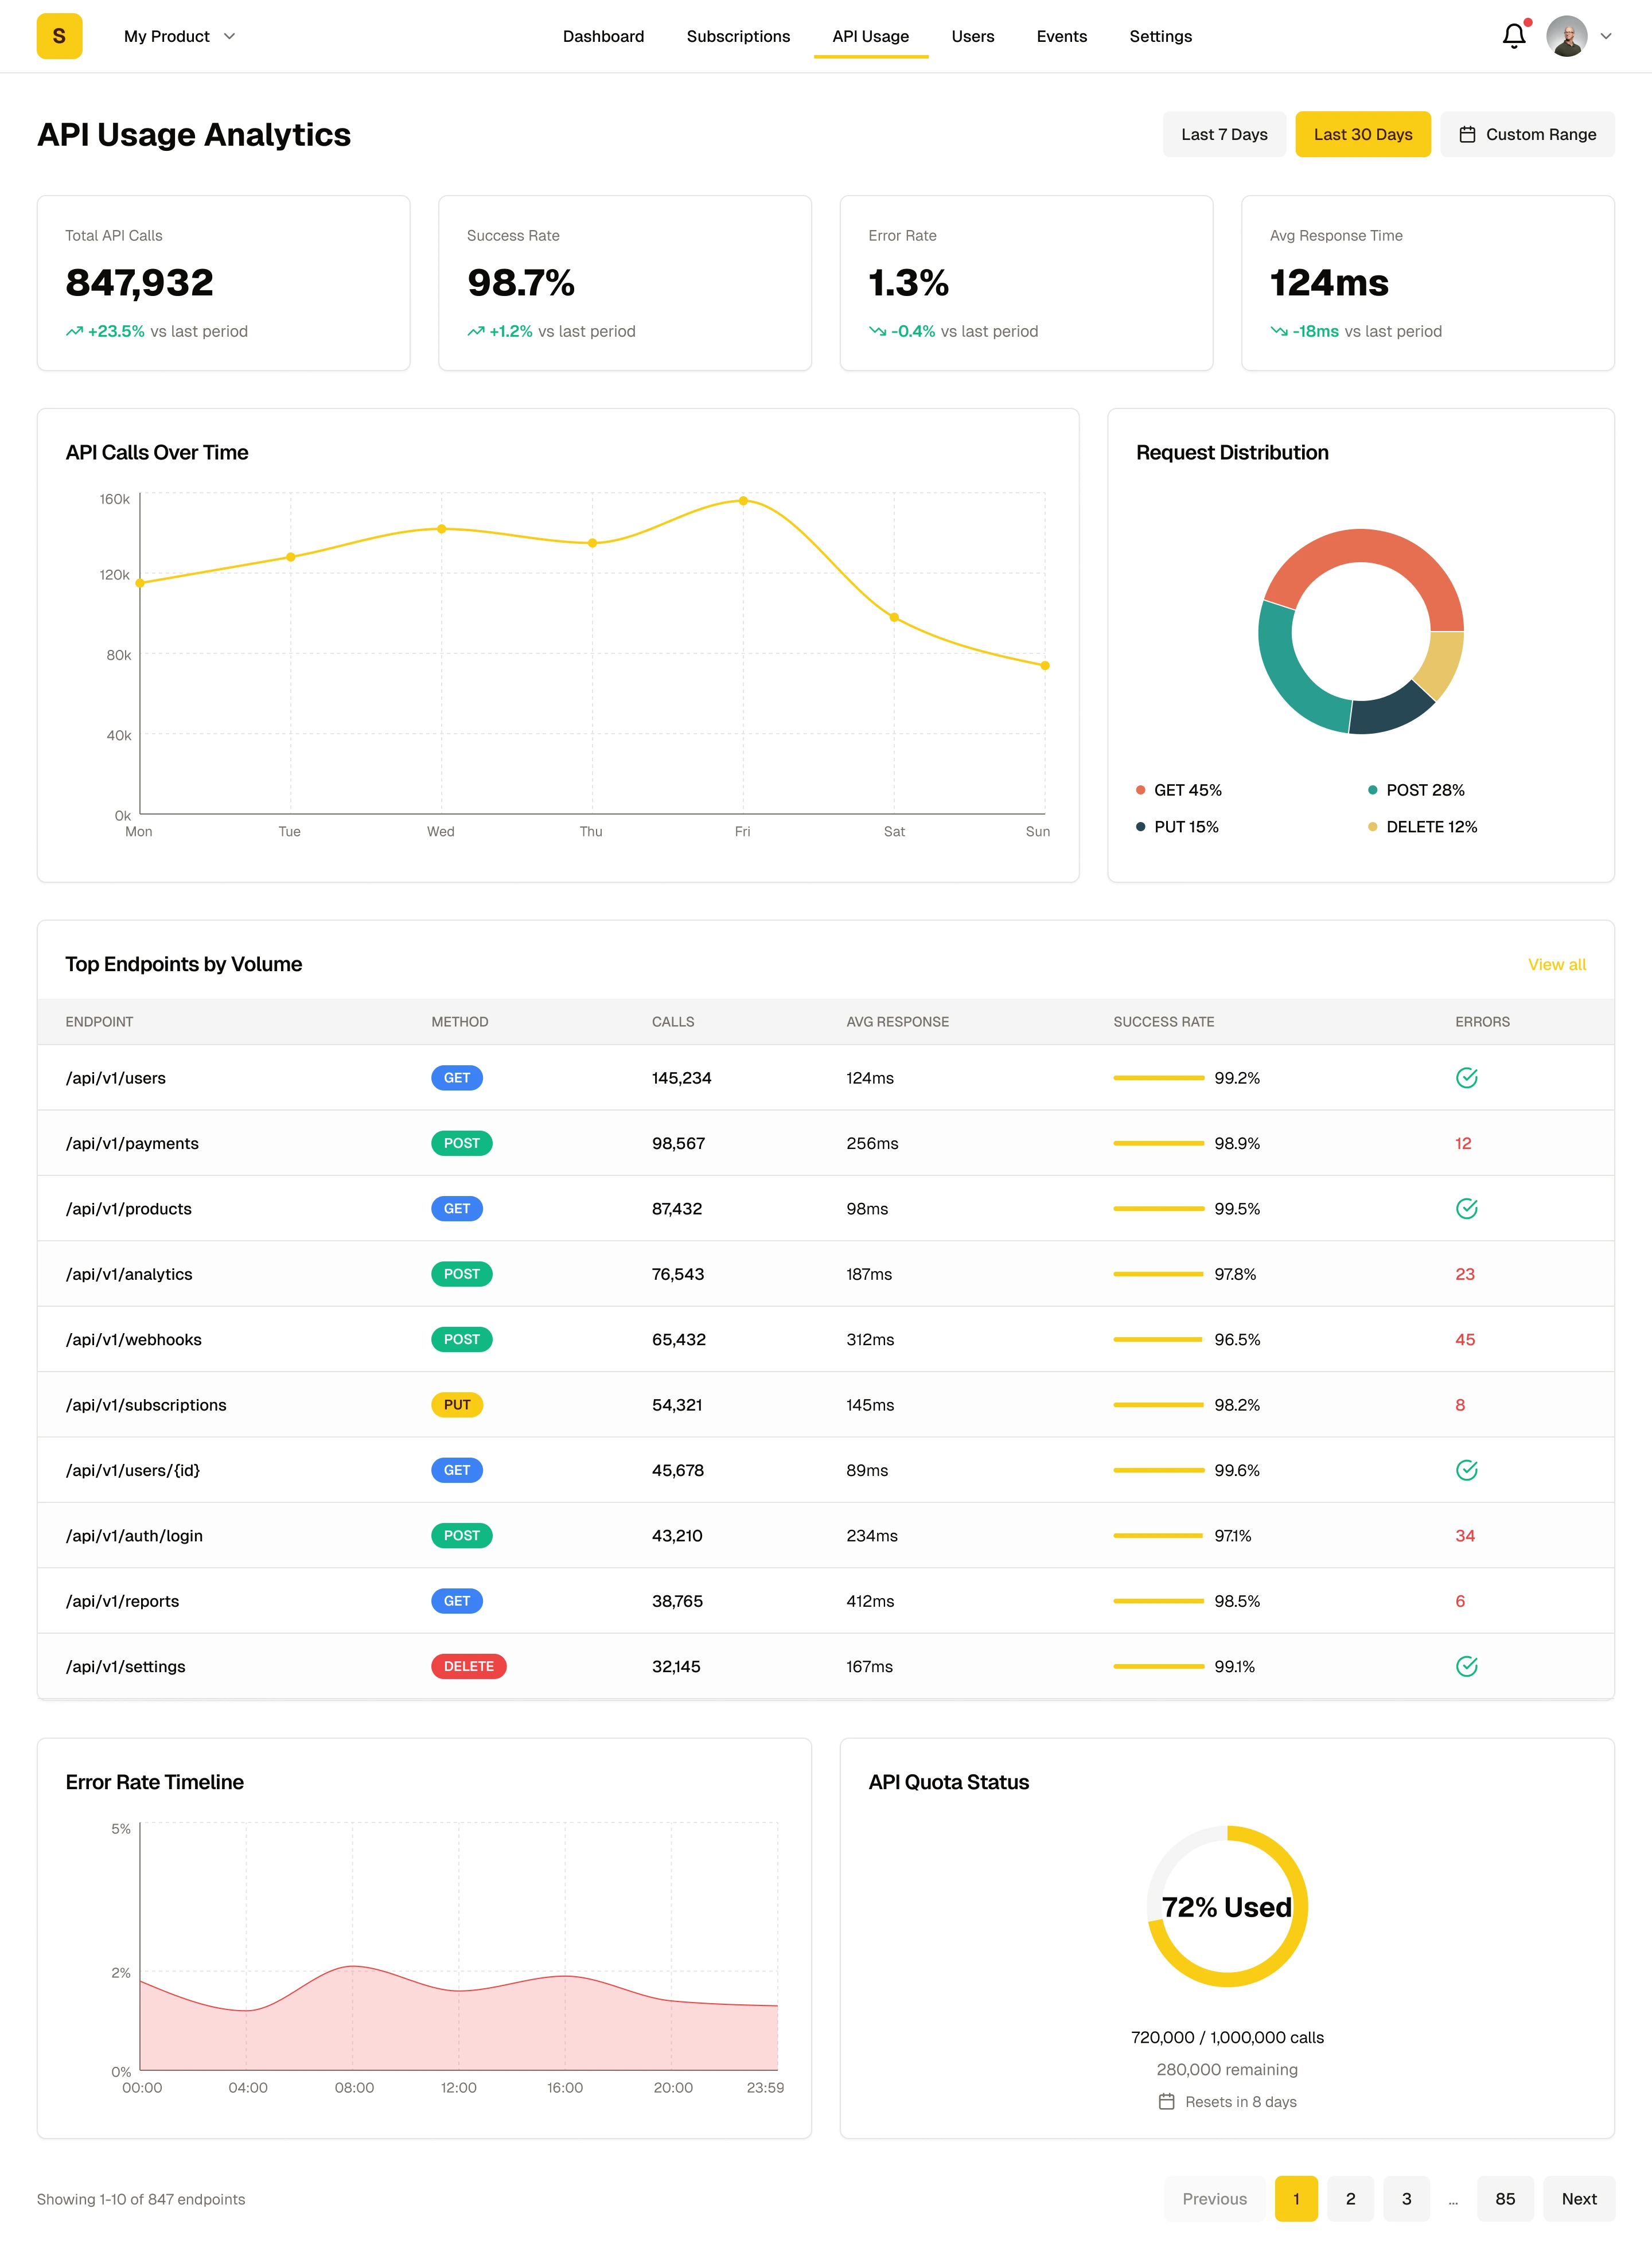Click the user avatar photo
This screenshot has width=1652, height=2259.
tap(1566, 36)
